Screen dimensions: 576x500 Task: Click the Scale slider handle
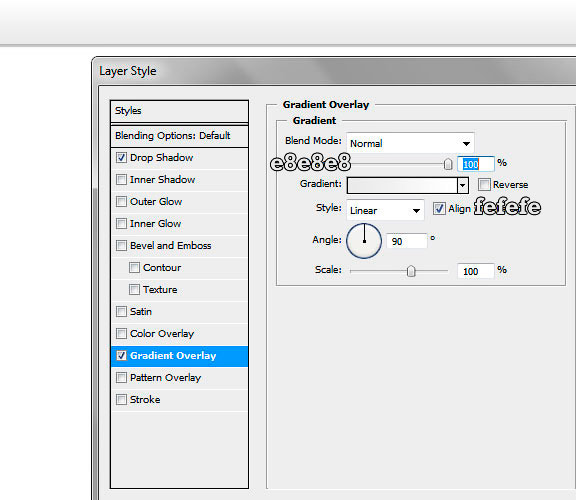(411, 271)
